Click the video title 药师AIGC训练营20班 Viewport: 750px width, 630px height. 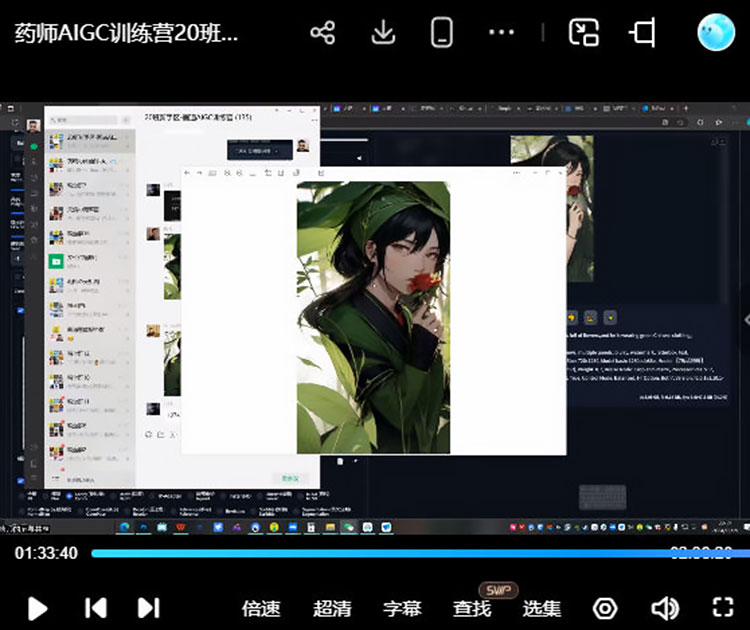126,33
